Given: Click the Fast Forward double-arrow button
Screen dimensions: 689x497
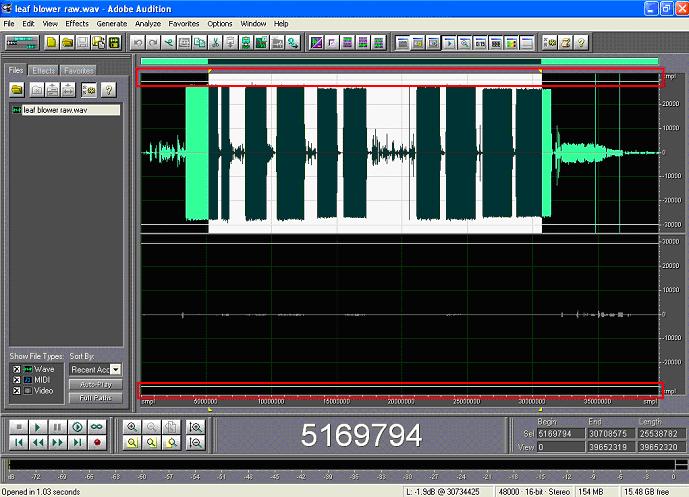Looking at the screenshot, I should [x=58, y=443].
